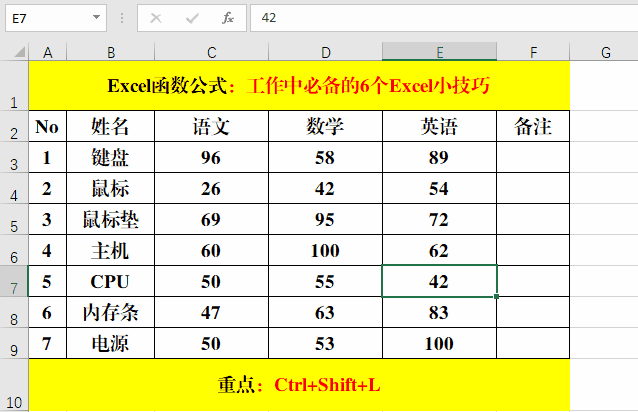Viewport: 638px width, 412px height.
Task: Select column B header
Action: click(111, 52)
